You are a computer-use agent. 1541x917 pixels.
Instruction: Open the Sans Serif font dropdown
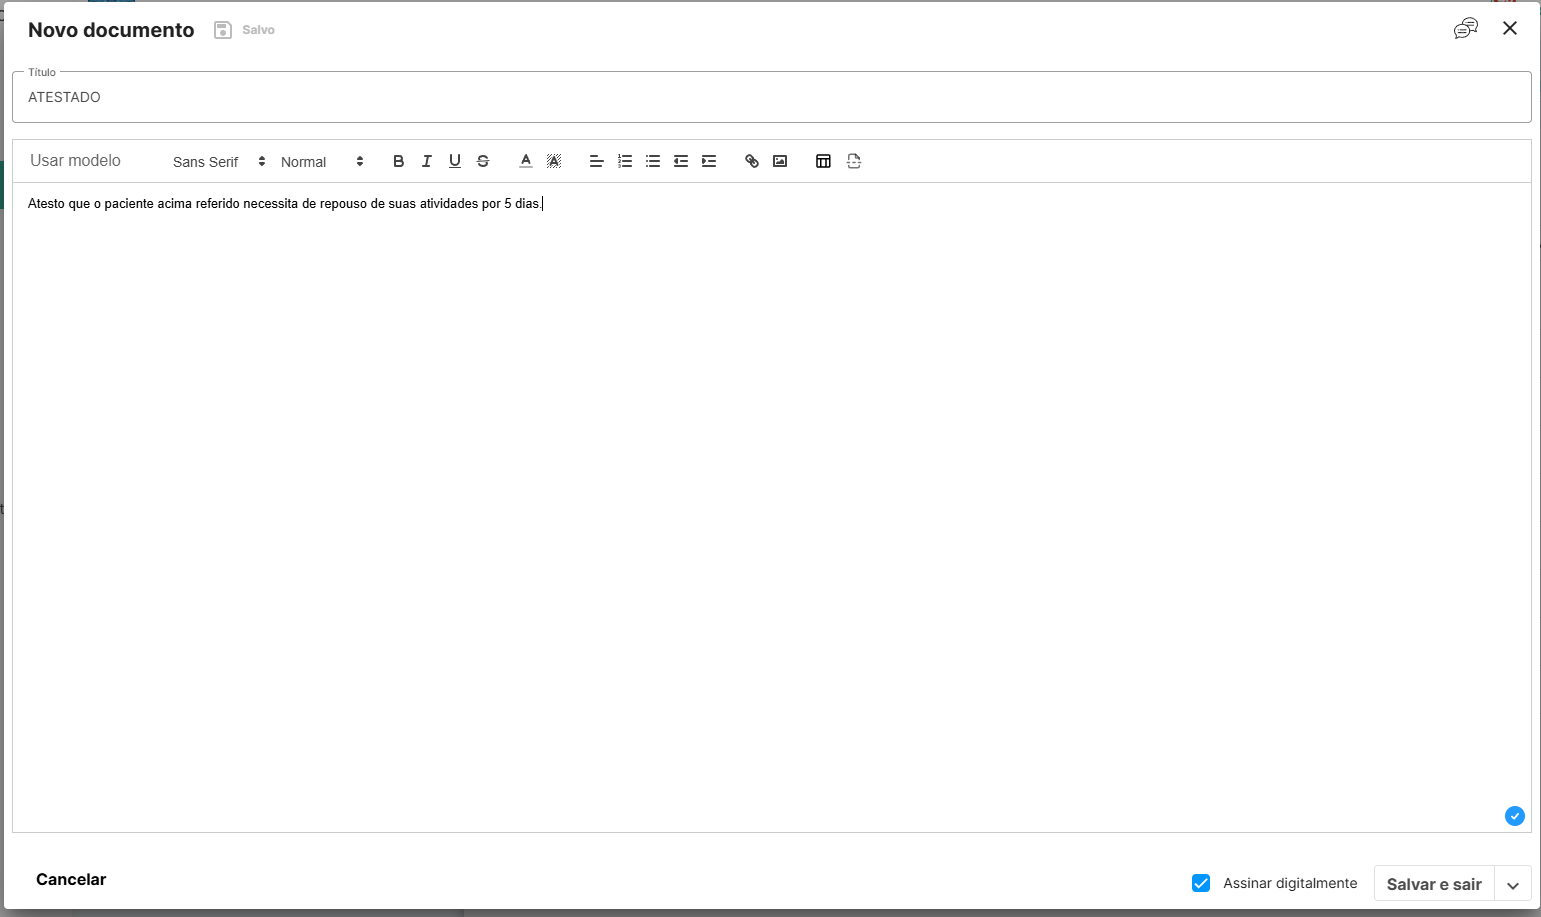click(219, 162)
